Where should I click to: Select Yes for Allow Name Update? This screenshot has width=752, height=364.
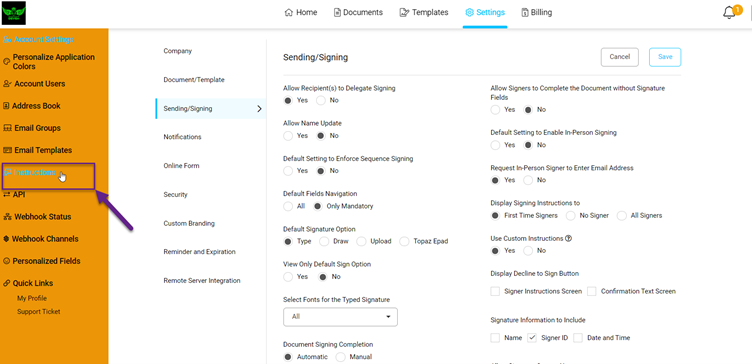[288, 136]
